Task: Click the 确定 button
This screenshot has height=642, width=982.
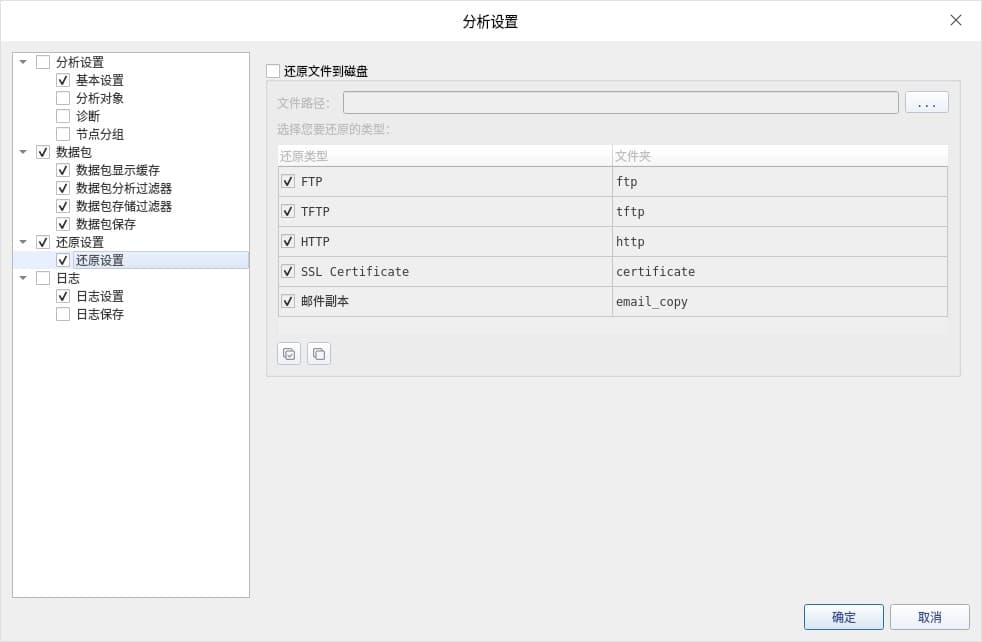Action: coord(843,617)
